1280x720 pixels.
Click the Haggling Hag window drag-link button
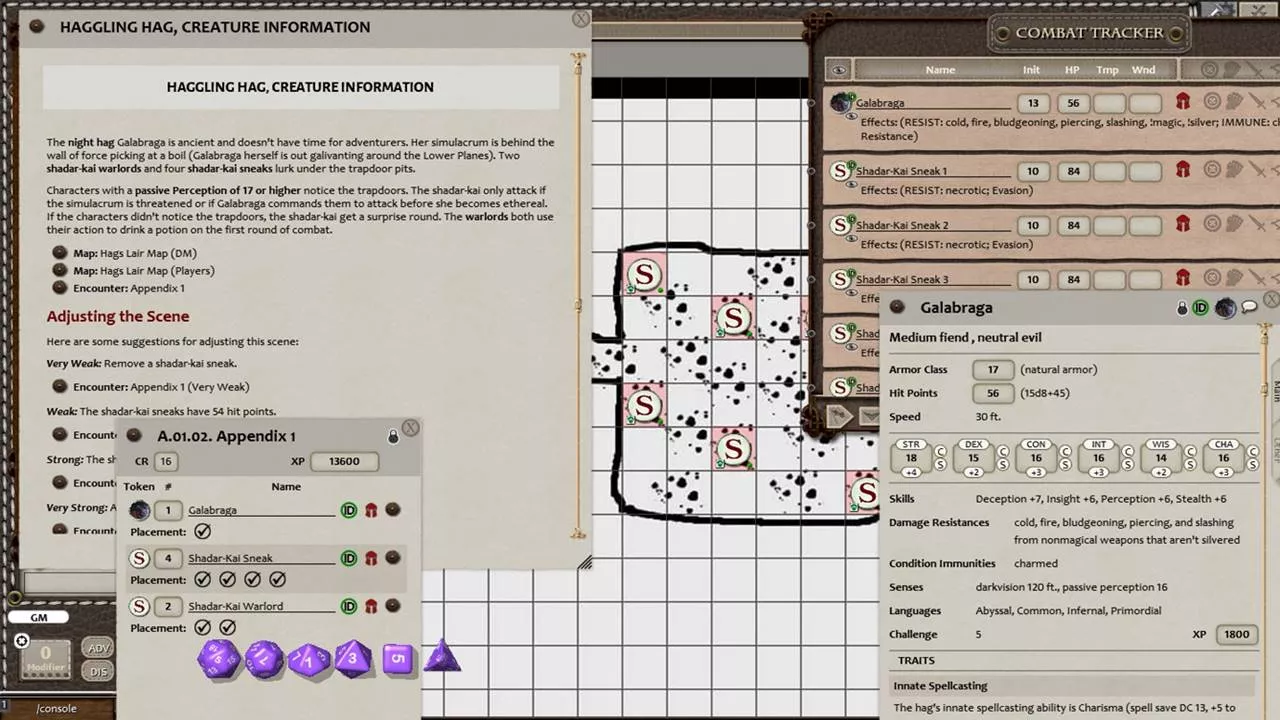[37, 27]
